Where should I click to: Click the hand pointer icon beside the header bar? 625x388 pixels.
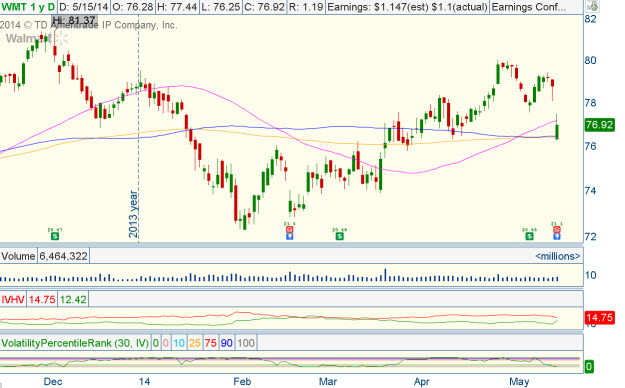click(x=593, y=6)
